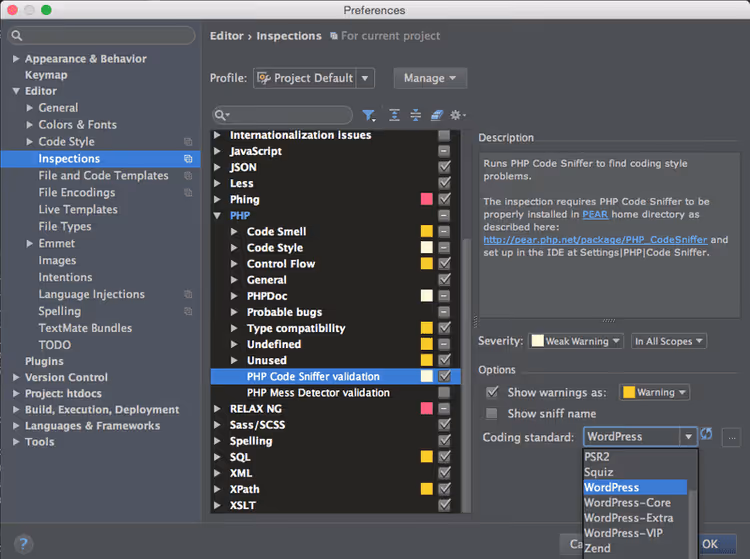Click the help question mark button
Image resolution: width=750 pixels, height=559 pixels.
coord(23,544)
